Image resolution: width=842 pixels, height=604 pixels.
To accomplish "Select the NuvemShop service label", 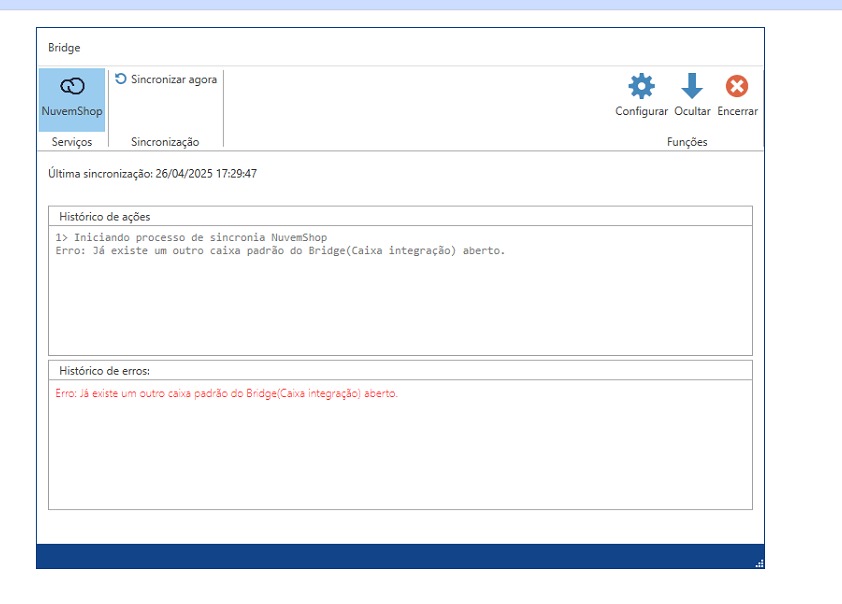I will pyautogui.click(x=72, y=112).
